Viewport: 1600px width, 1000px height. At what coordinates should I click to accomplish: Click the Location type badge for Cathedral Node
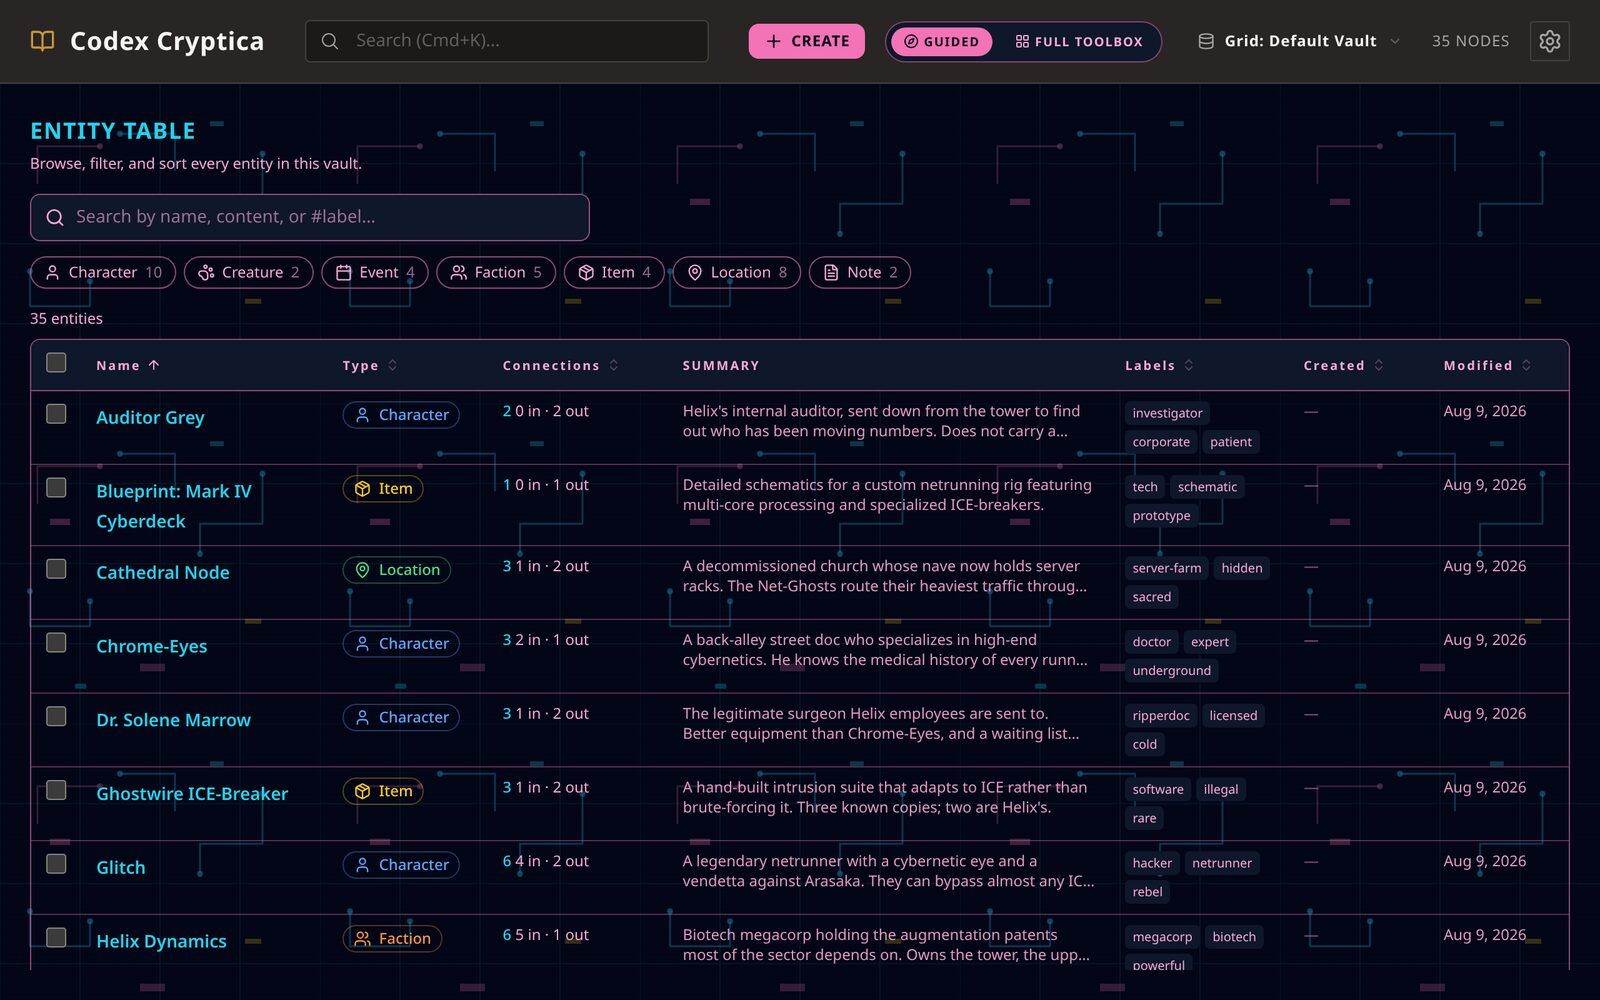pyautogui.click(x=397, y=570)
